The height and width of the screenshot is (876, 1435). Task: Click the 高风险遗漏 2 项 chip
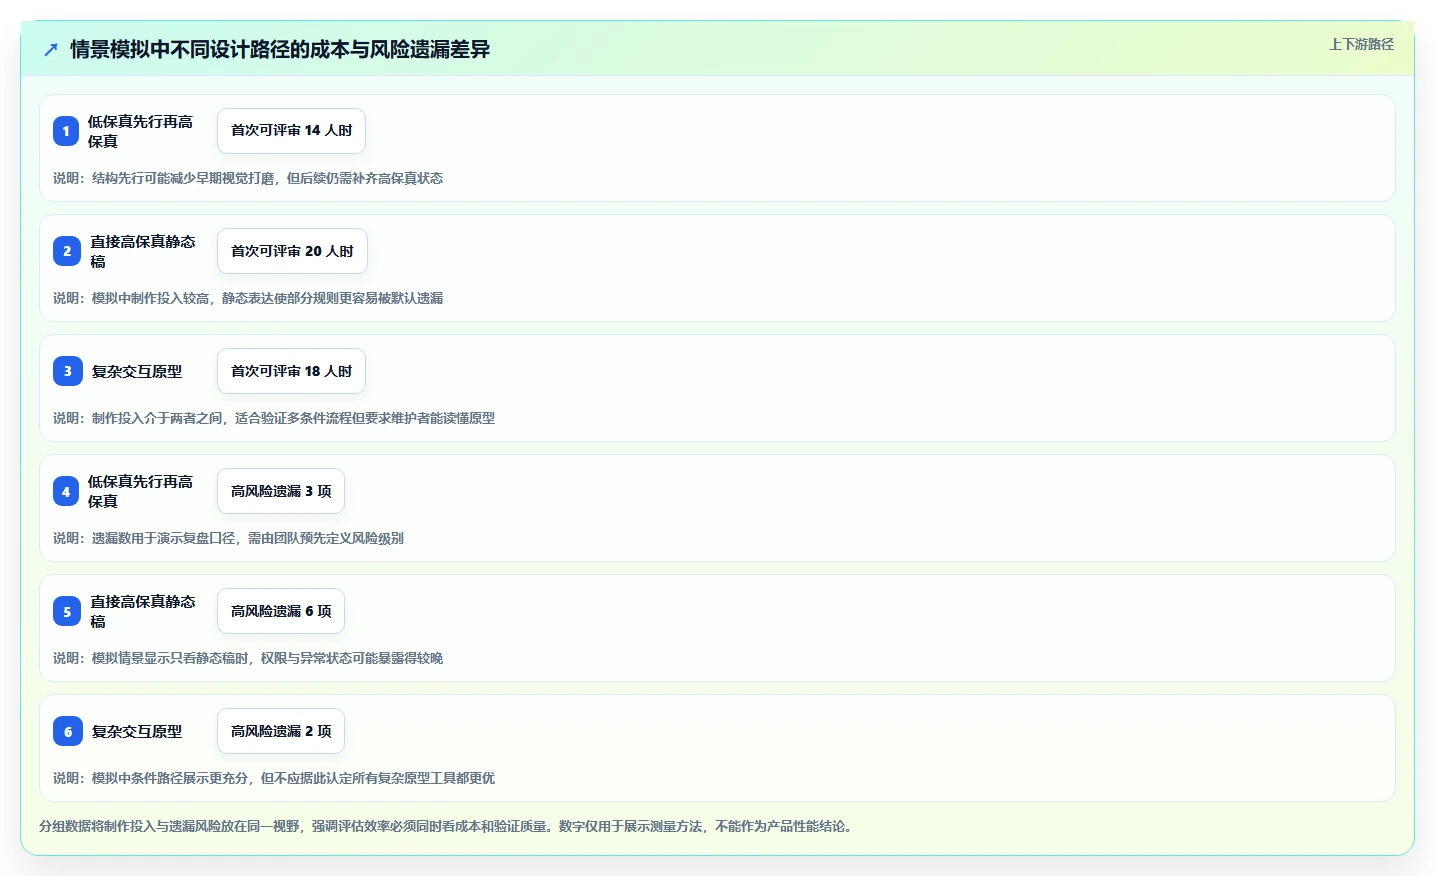(x=281, y=731)
